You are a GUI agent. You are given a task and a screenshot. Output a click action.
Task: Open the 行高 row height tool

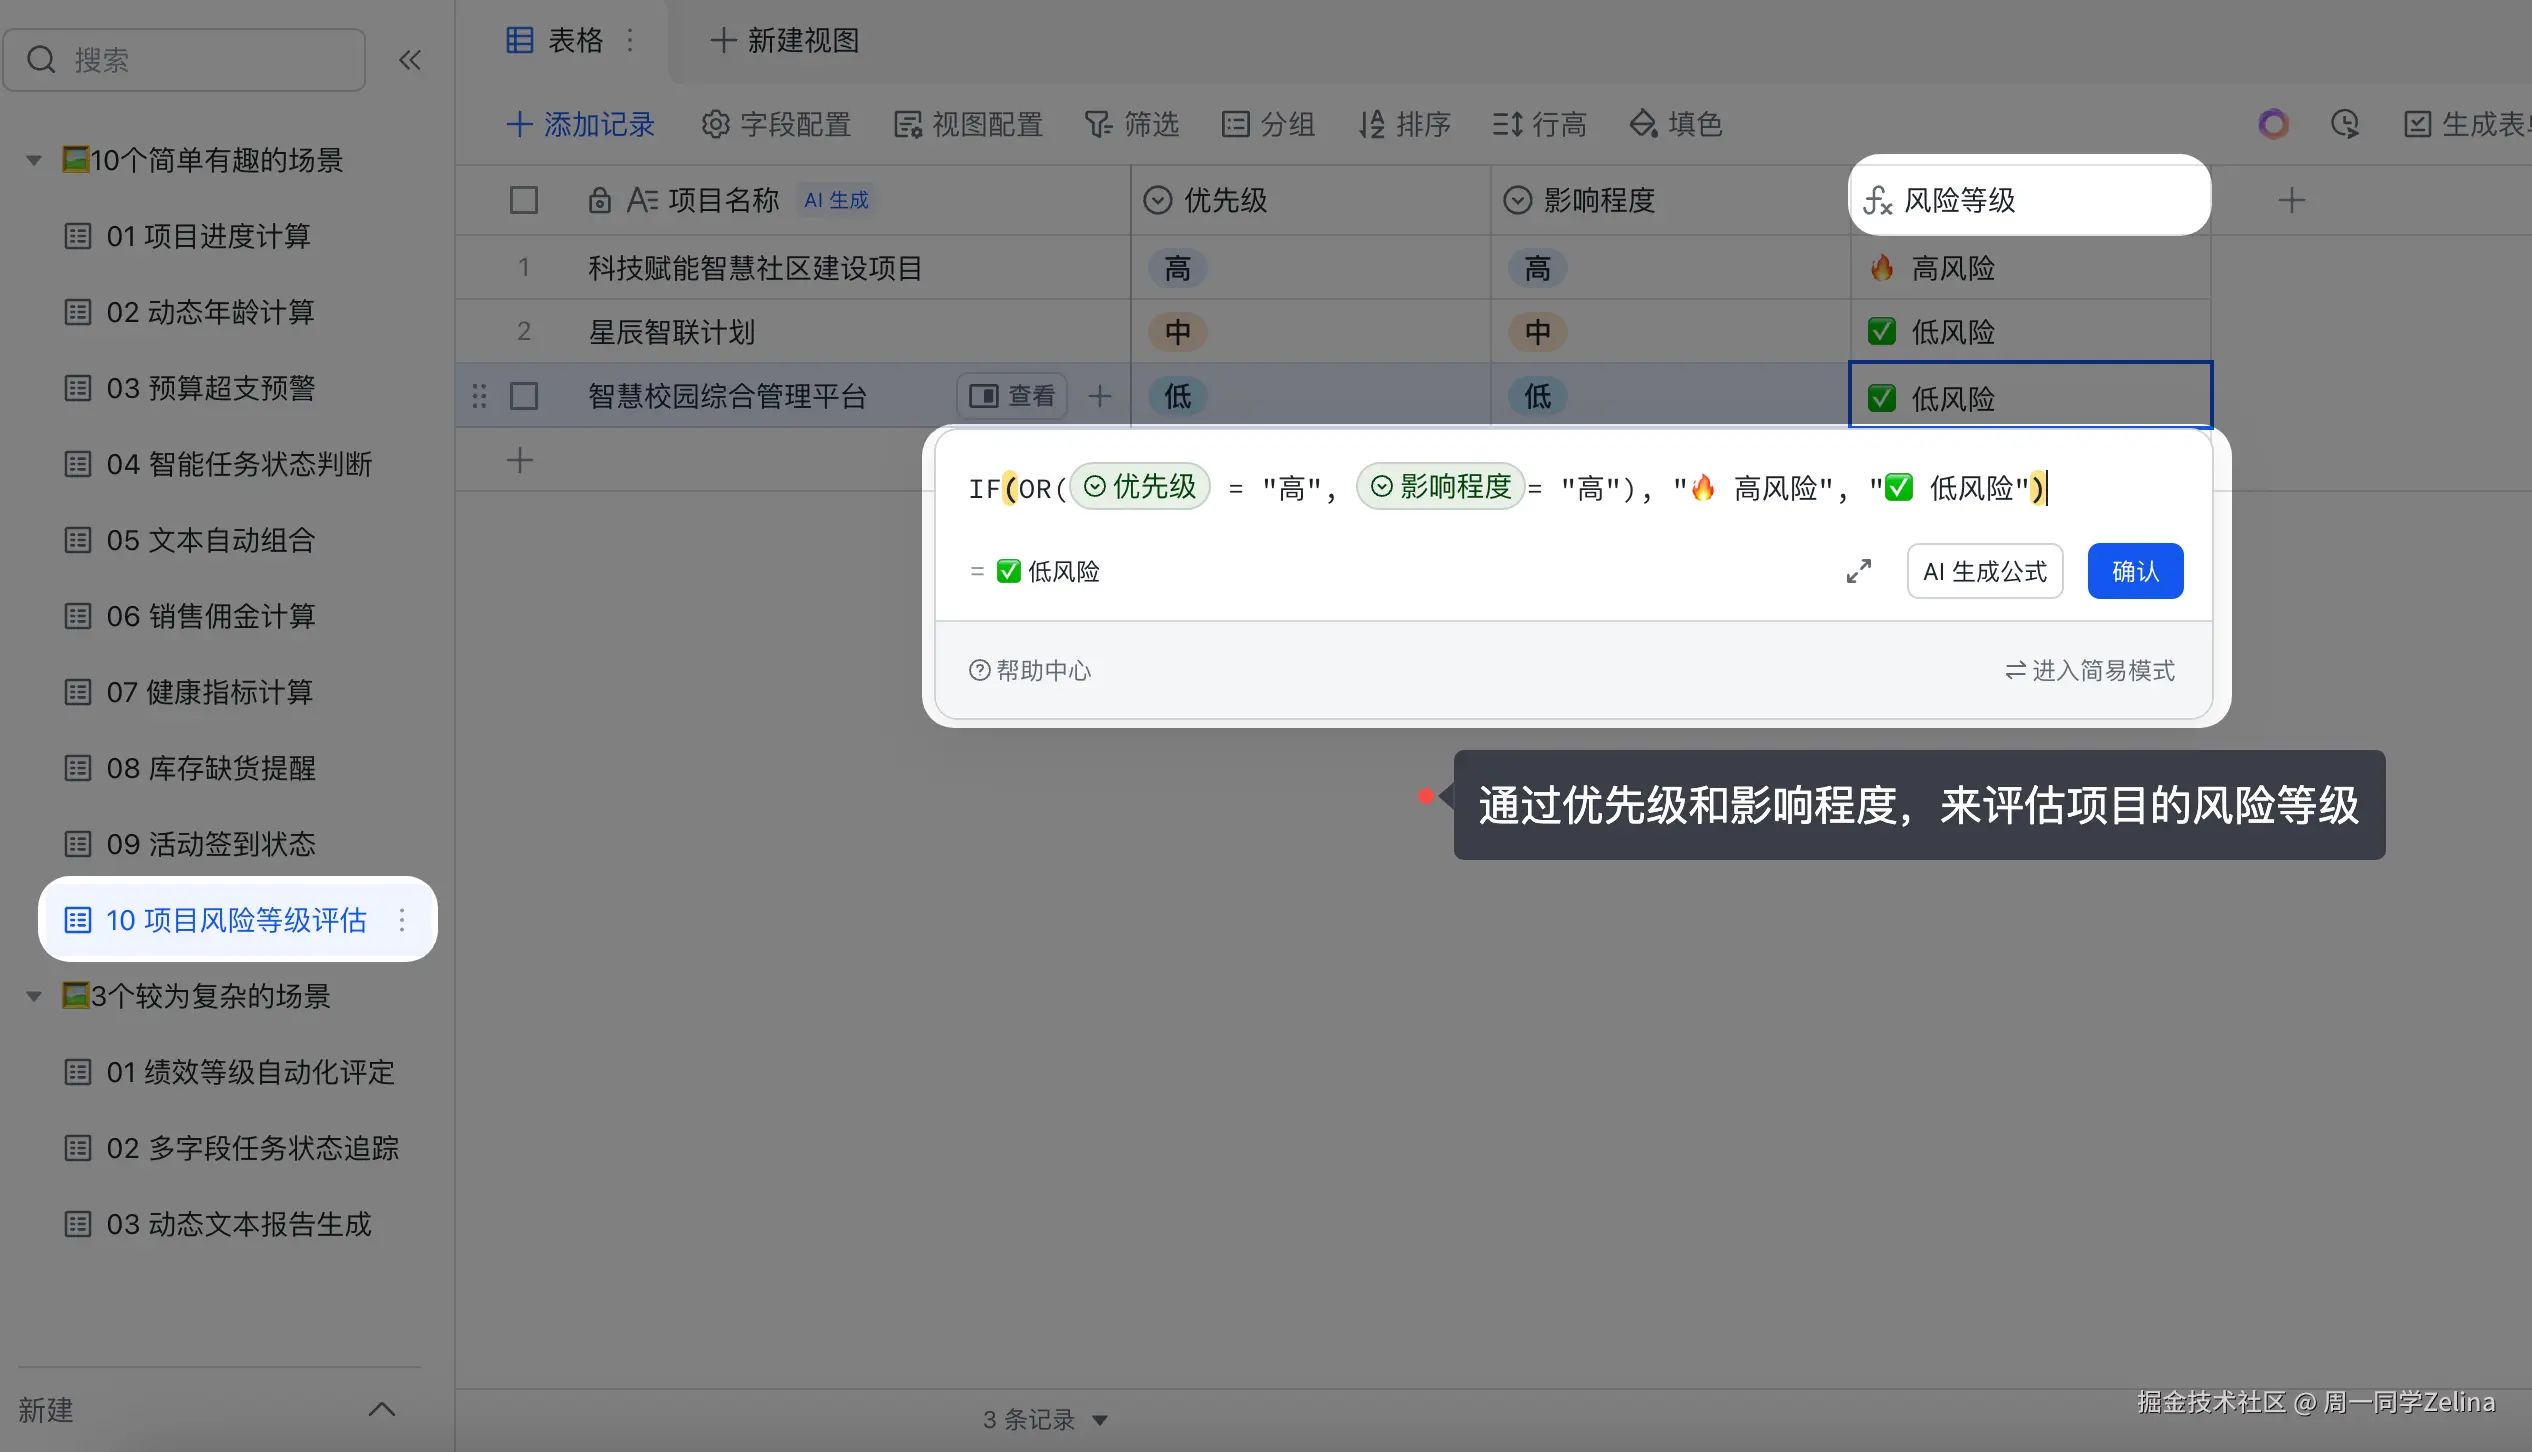[x=1540, y=124]
